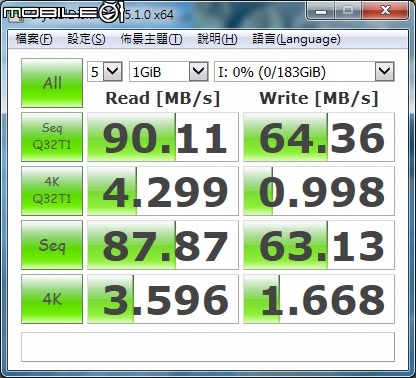Open the 設定(S) menu
Viewport: 416px width, 378px height.
coord(86,39)
